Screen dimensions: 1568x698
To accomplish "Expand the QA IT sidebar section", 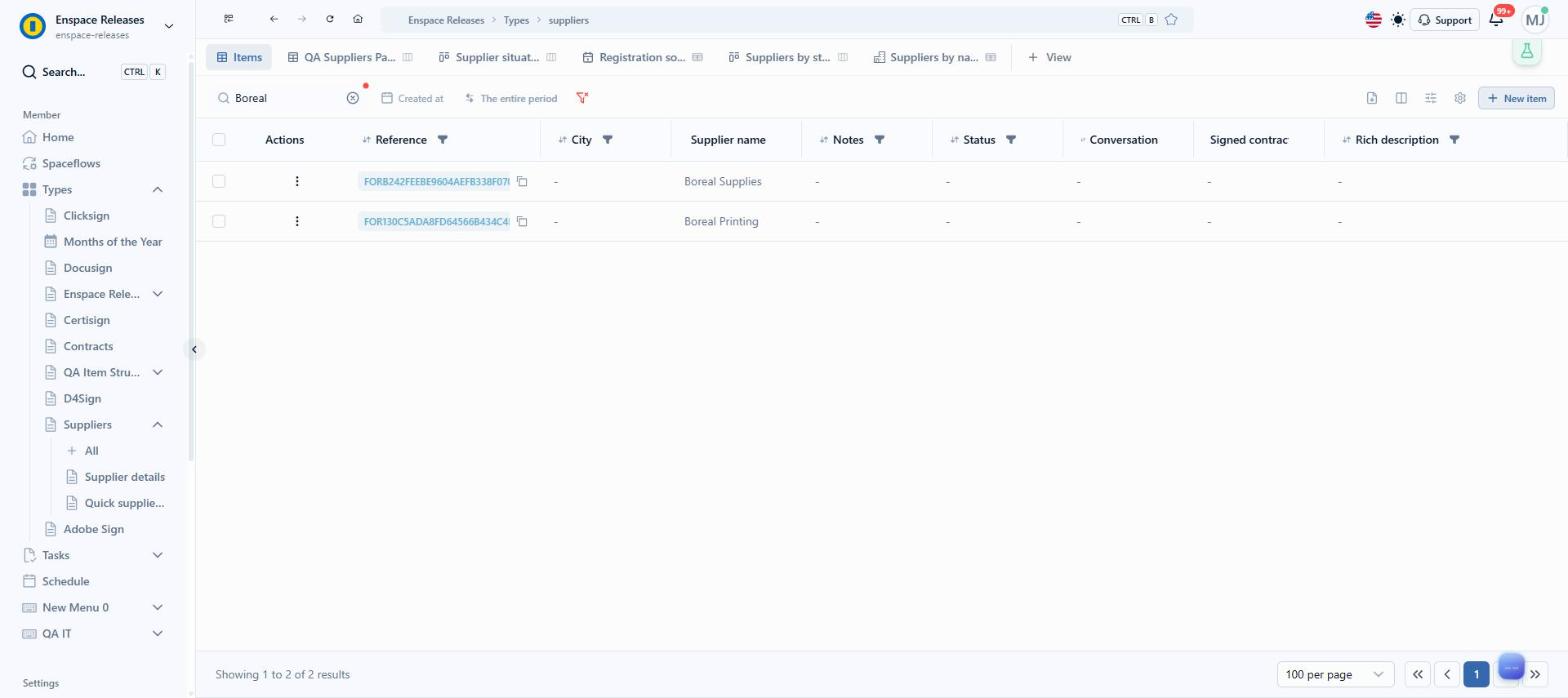I will [x=157, y=633].
